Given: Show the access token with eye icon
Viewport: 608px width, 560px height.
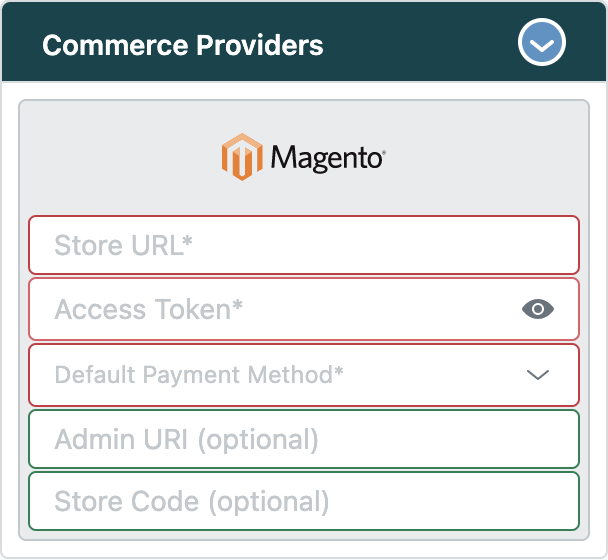Looking at the screenshot, I should tap(538, 309).
